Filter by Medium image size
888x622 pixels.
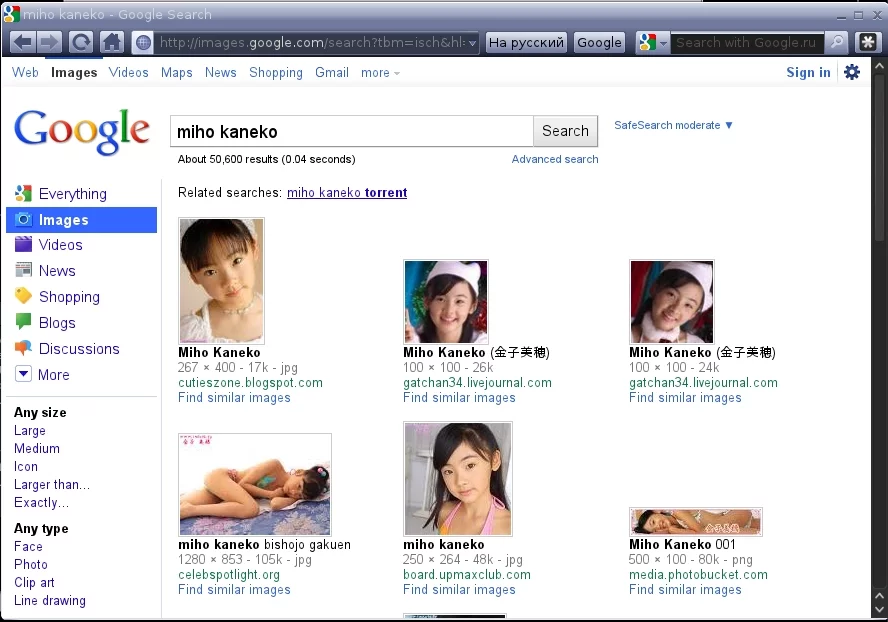click(x=37, y=448)
